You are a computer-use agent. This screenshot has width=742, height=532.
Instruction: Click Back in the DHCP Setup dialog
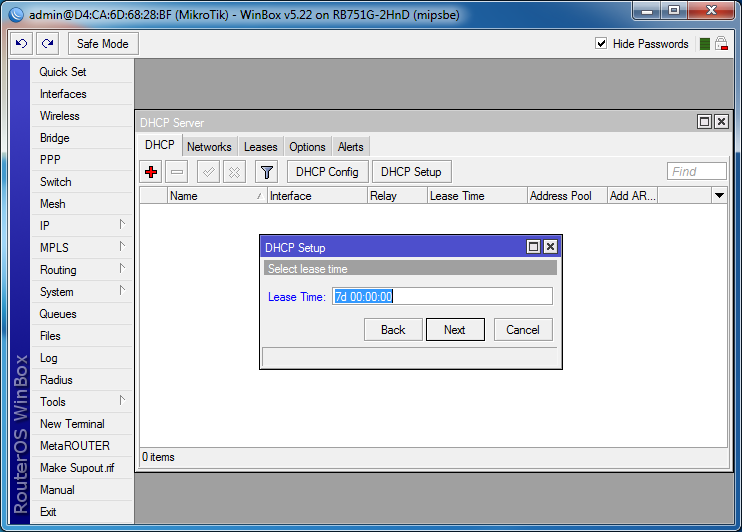click(x=393, y=330)
